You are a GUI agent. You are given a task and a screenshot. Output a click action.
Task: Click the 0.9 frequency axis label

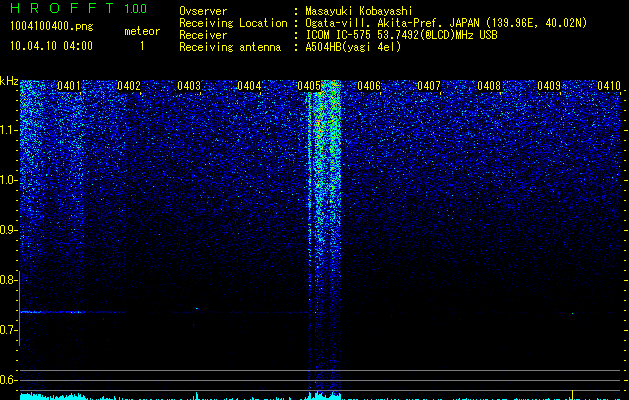click(x=8, y=230)
